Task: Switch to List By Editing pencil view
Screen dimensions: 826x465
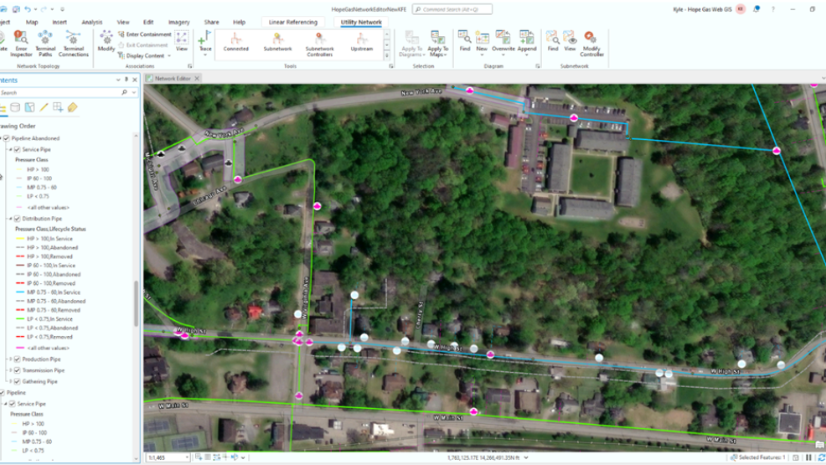Action: pyautogui.click(x=44, y=107)
